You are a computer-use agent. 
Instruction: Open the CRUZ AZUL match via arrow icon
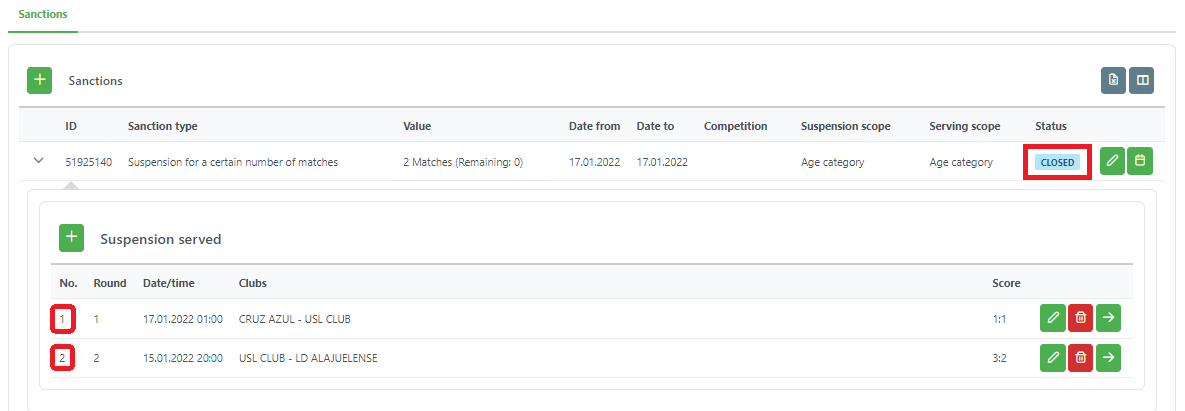(1108, 318)
